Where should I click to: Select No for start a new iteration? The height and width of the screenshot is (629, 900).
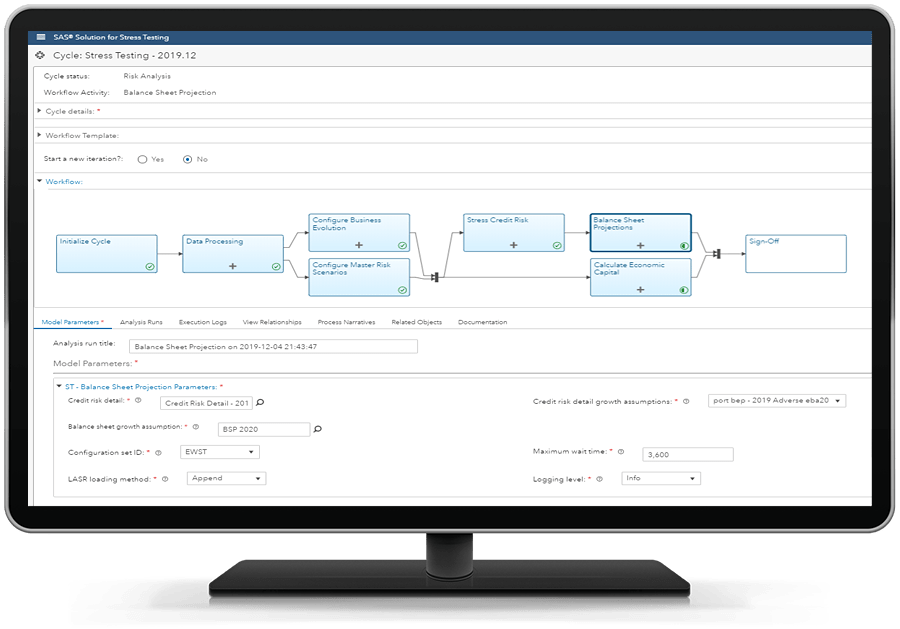point(187,160)
